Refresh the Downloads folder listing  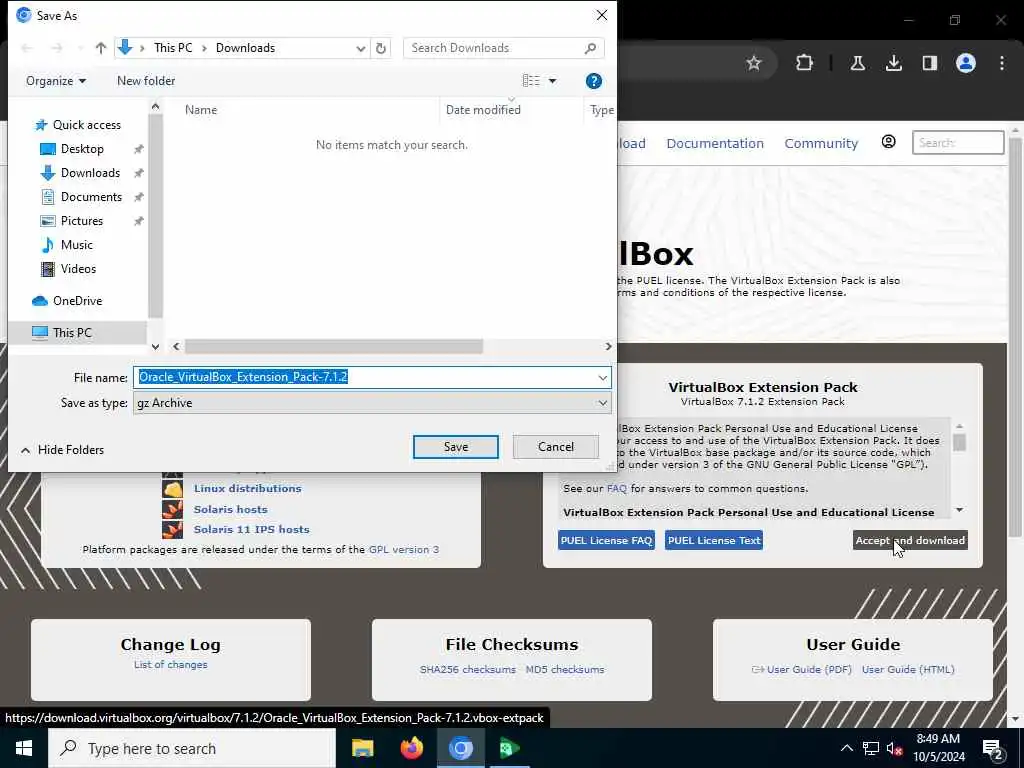[x=381, y=48]
